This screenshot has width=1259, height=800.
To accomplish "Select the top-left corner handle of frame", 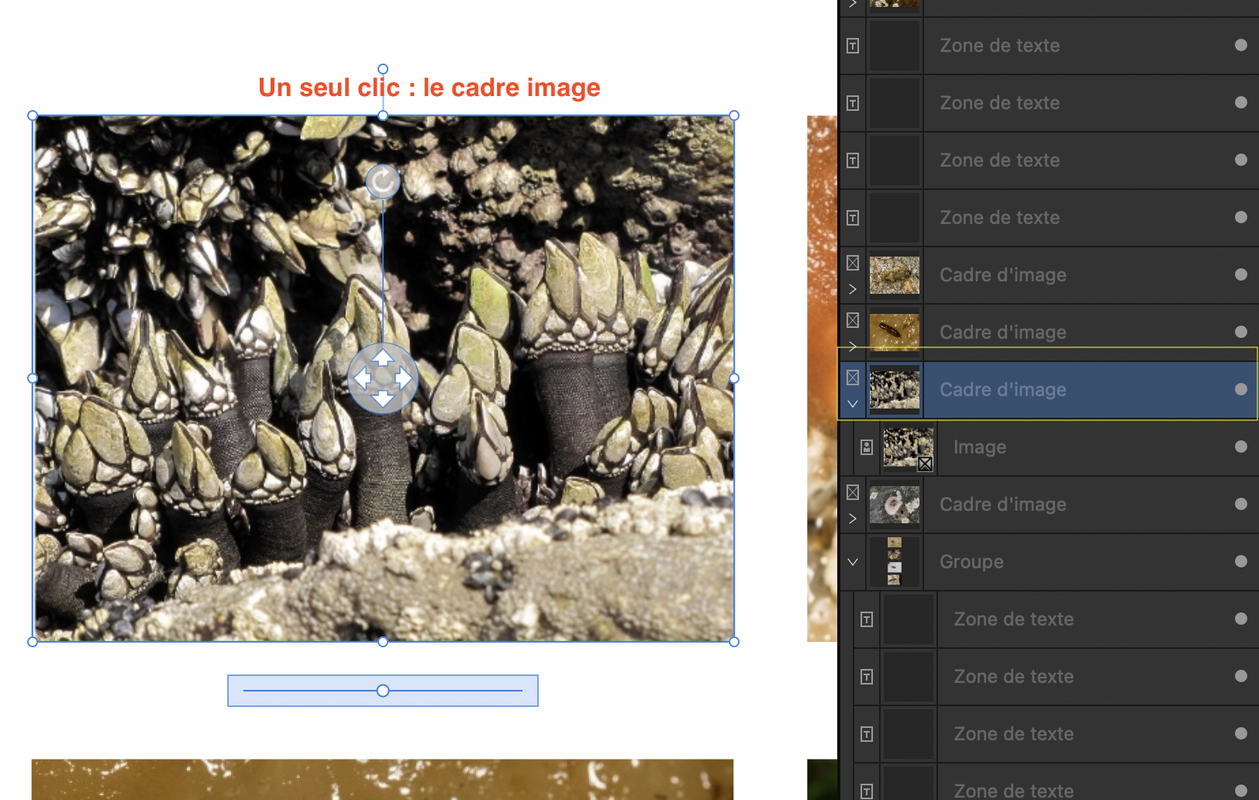I will (x=33, y=116).
